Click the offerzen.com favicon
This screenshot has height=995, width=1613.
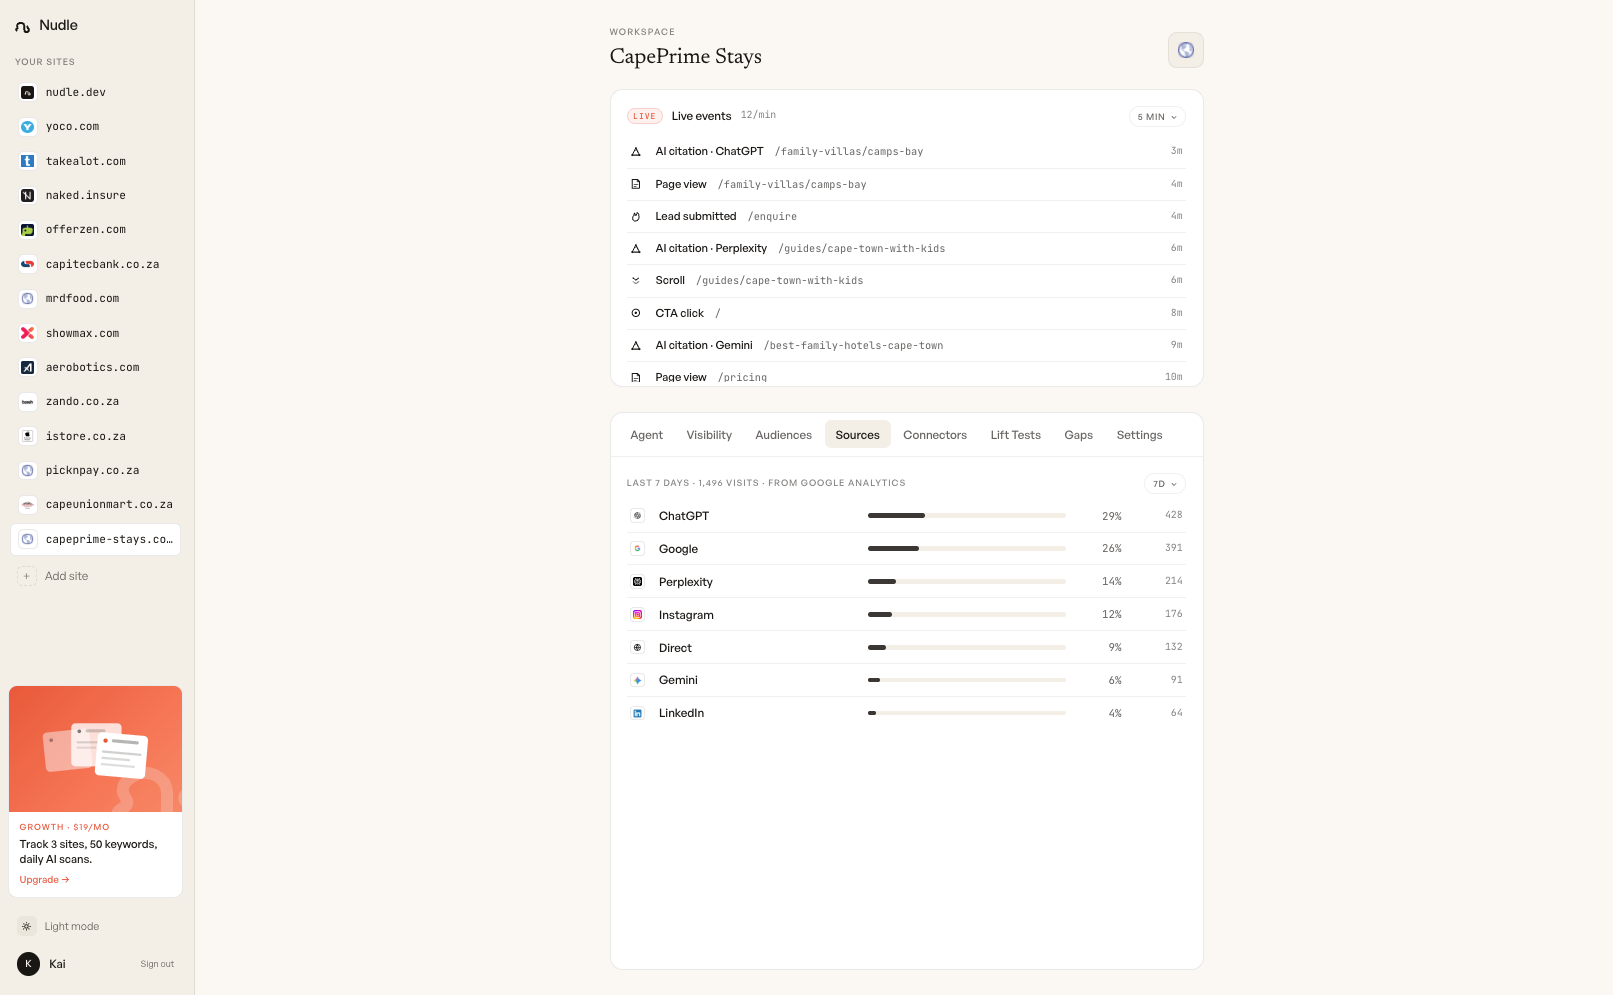click(x=28, y=230)
